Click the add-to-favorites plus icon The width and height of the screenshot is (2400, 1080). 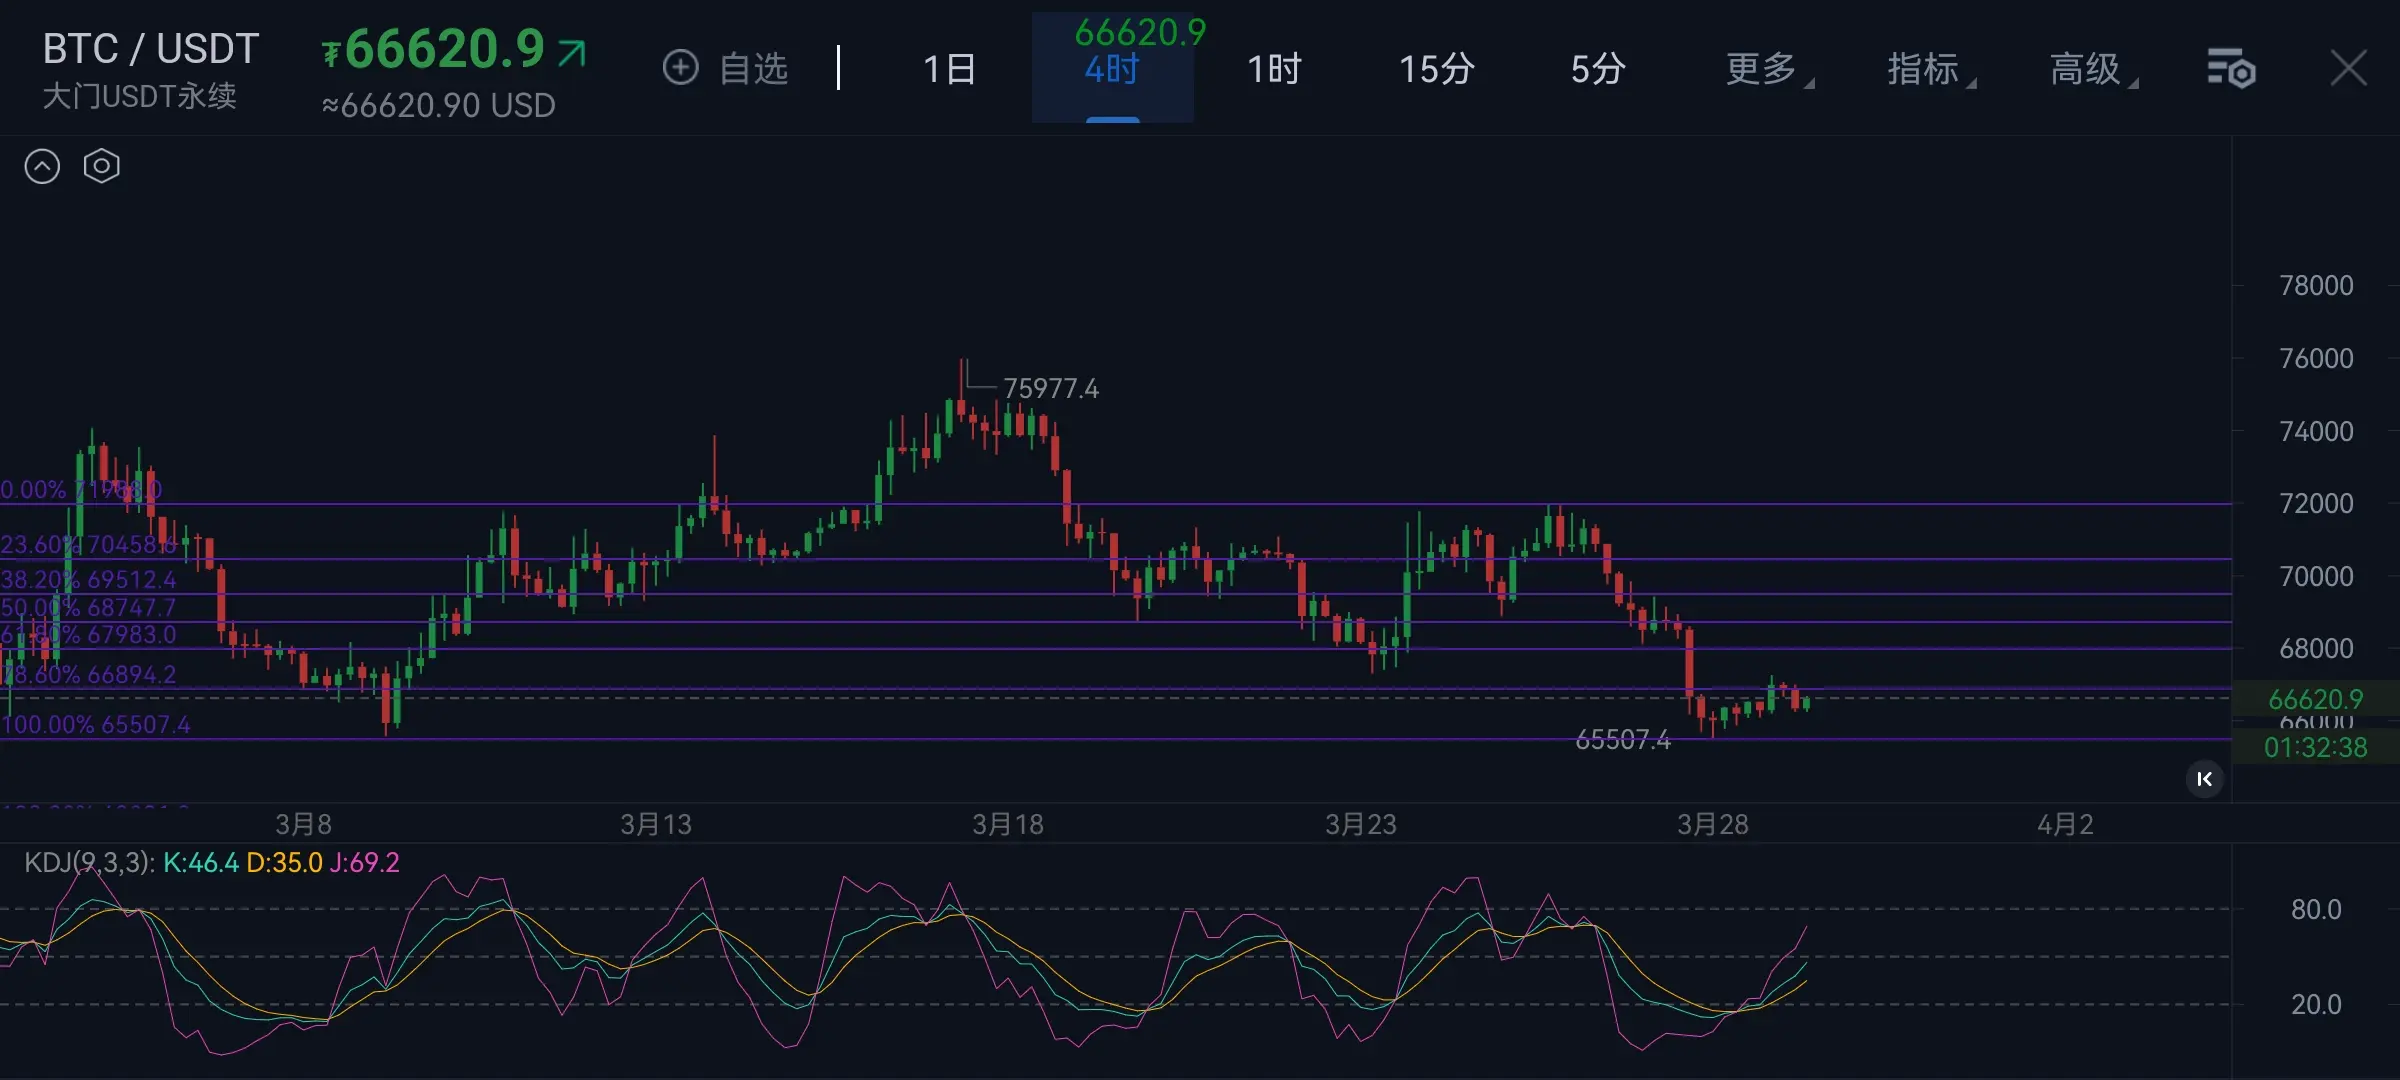pos(680,68)
